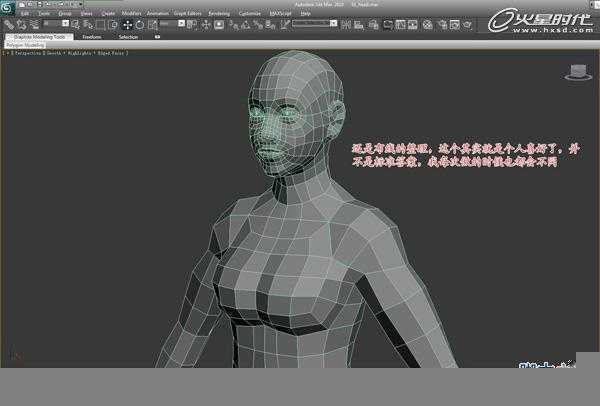Screen dimensions: 600x406
Task: Activate the Select and Rotate tool
Action: [140, 25]
